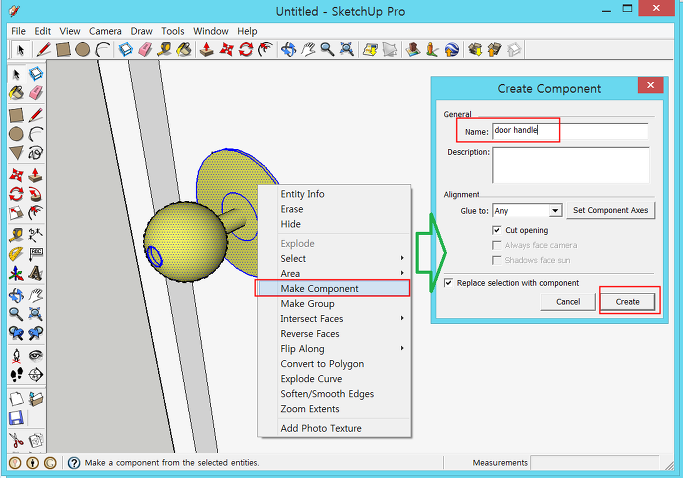Select the Polygon tool in left palette
This screenshot has width=683, height=478.
click(x=16, y=153)
